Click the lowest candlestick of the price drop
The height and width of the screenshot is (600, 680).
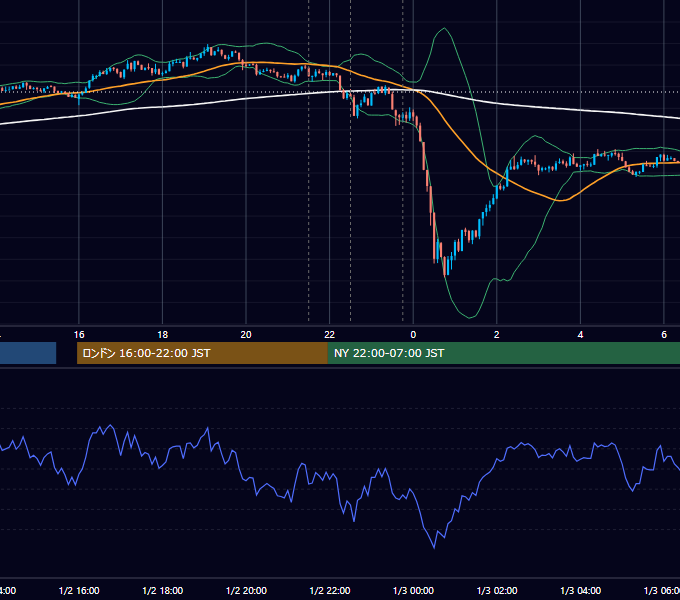coord(445,267)
